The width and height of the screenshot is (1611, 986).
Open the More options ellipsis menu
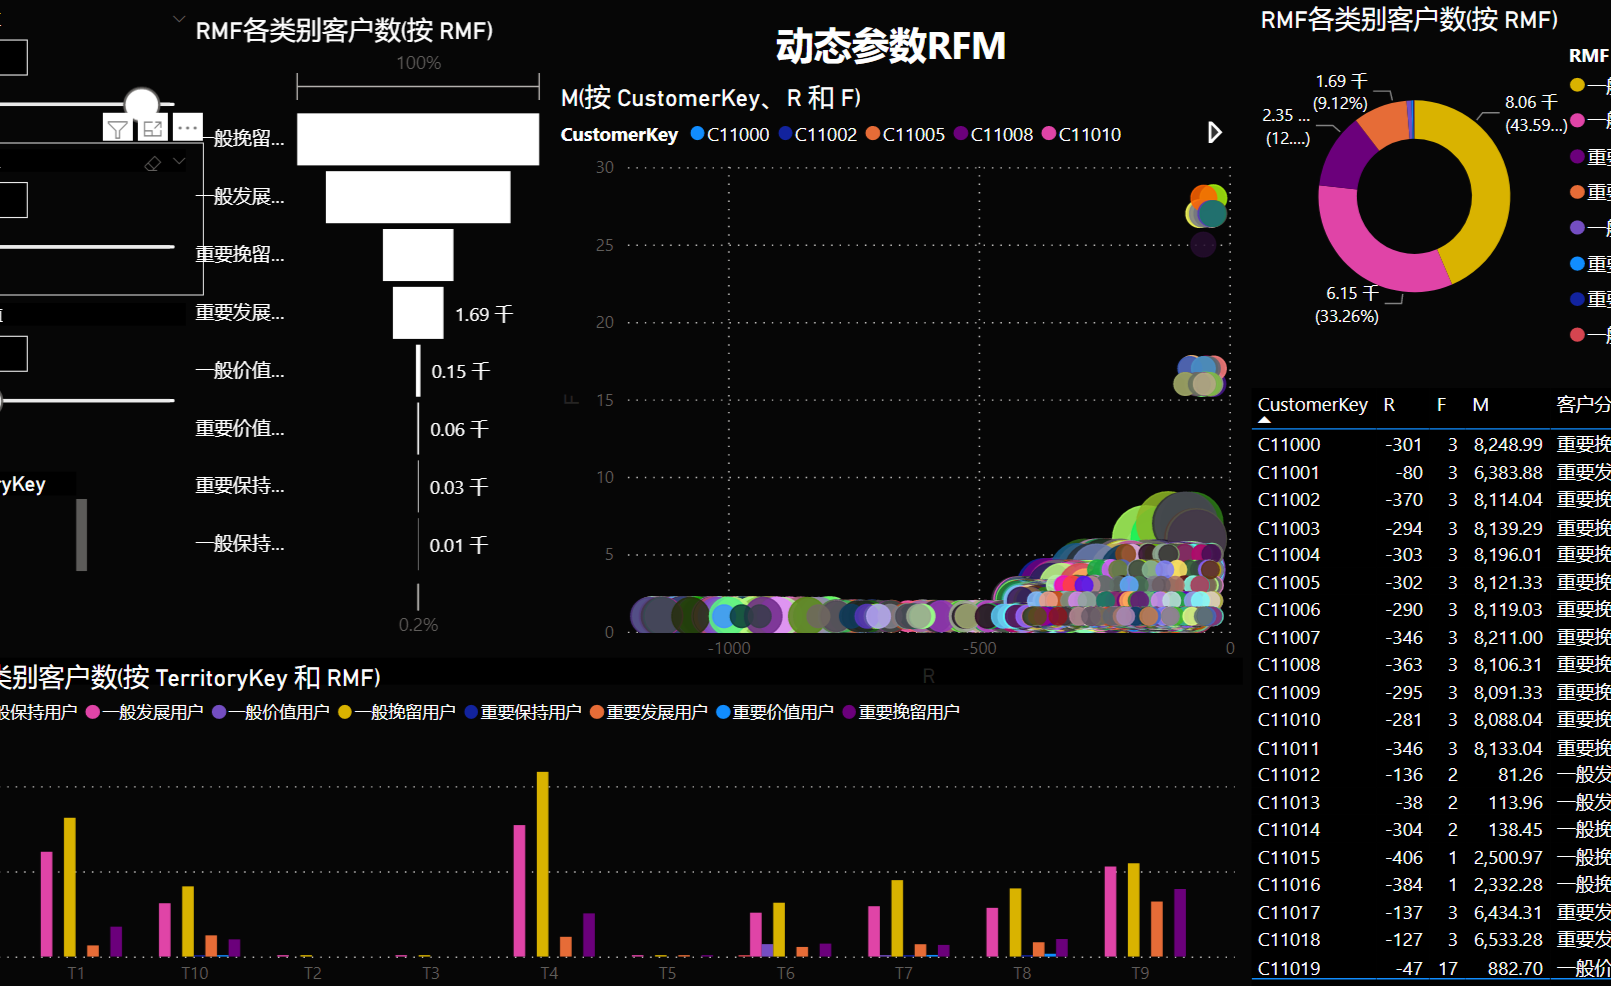click(x=188, y=128)
